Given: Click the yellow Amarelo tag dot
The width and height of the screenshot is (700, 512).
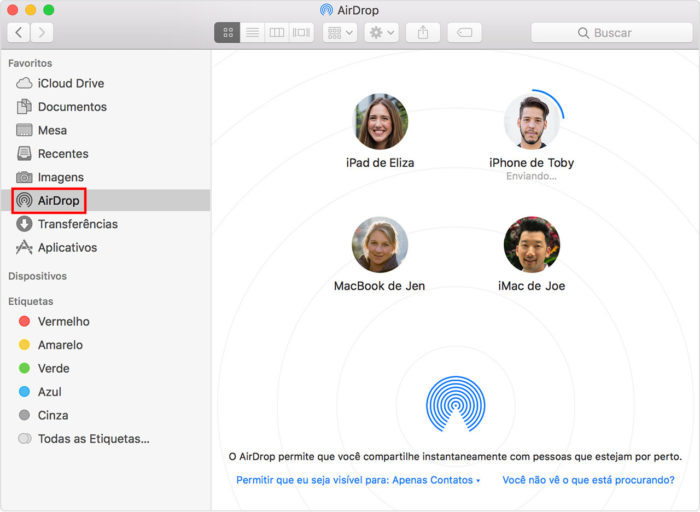Looking at the screenshot, I should pos(24,345).
